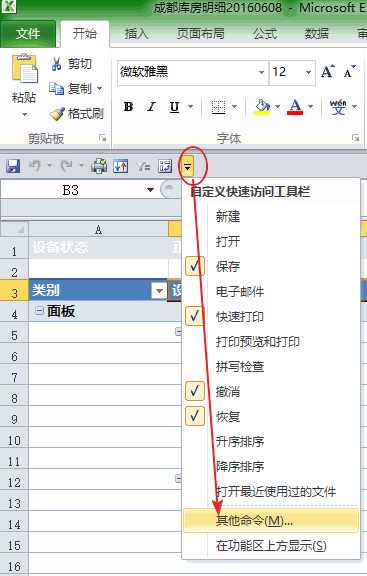Click the Redo arrow in quick access toolbar
367x576 pixels.
[x=66, y=166]
